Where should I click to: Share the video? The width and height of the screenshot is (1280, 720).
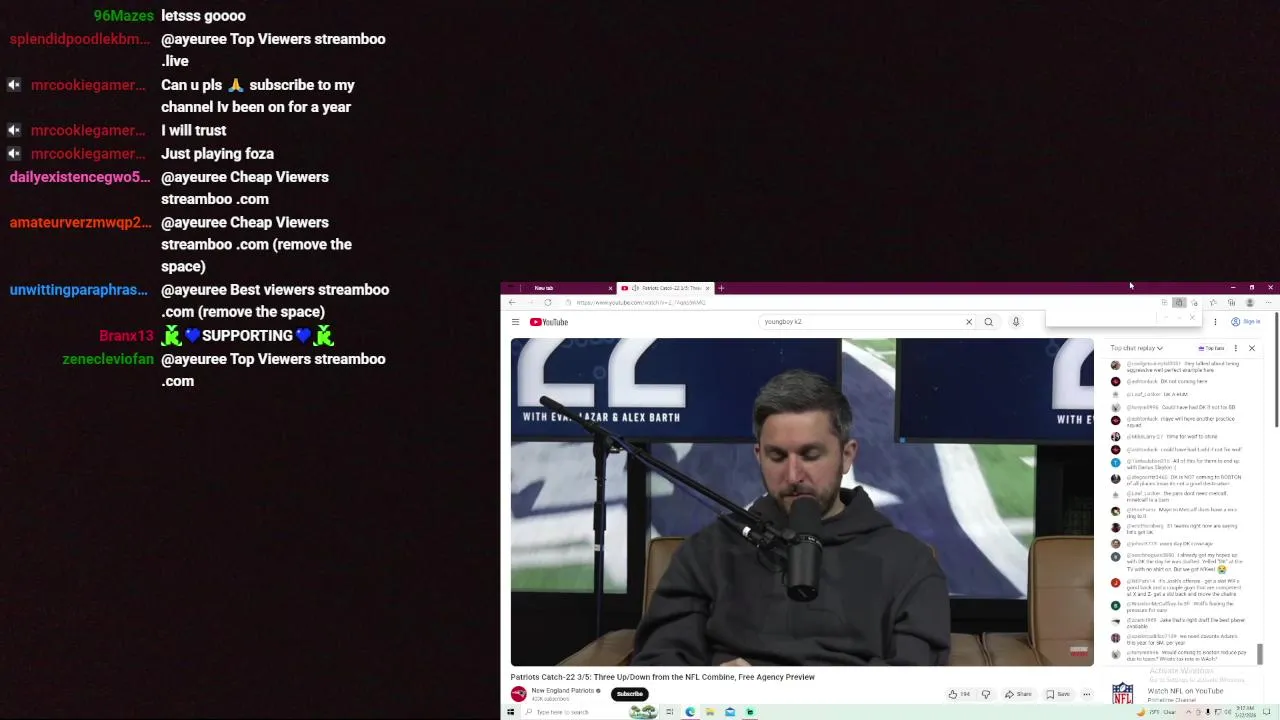tap(1018, 694)
